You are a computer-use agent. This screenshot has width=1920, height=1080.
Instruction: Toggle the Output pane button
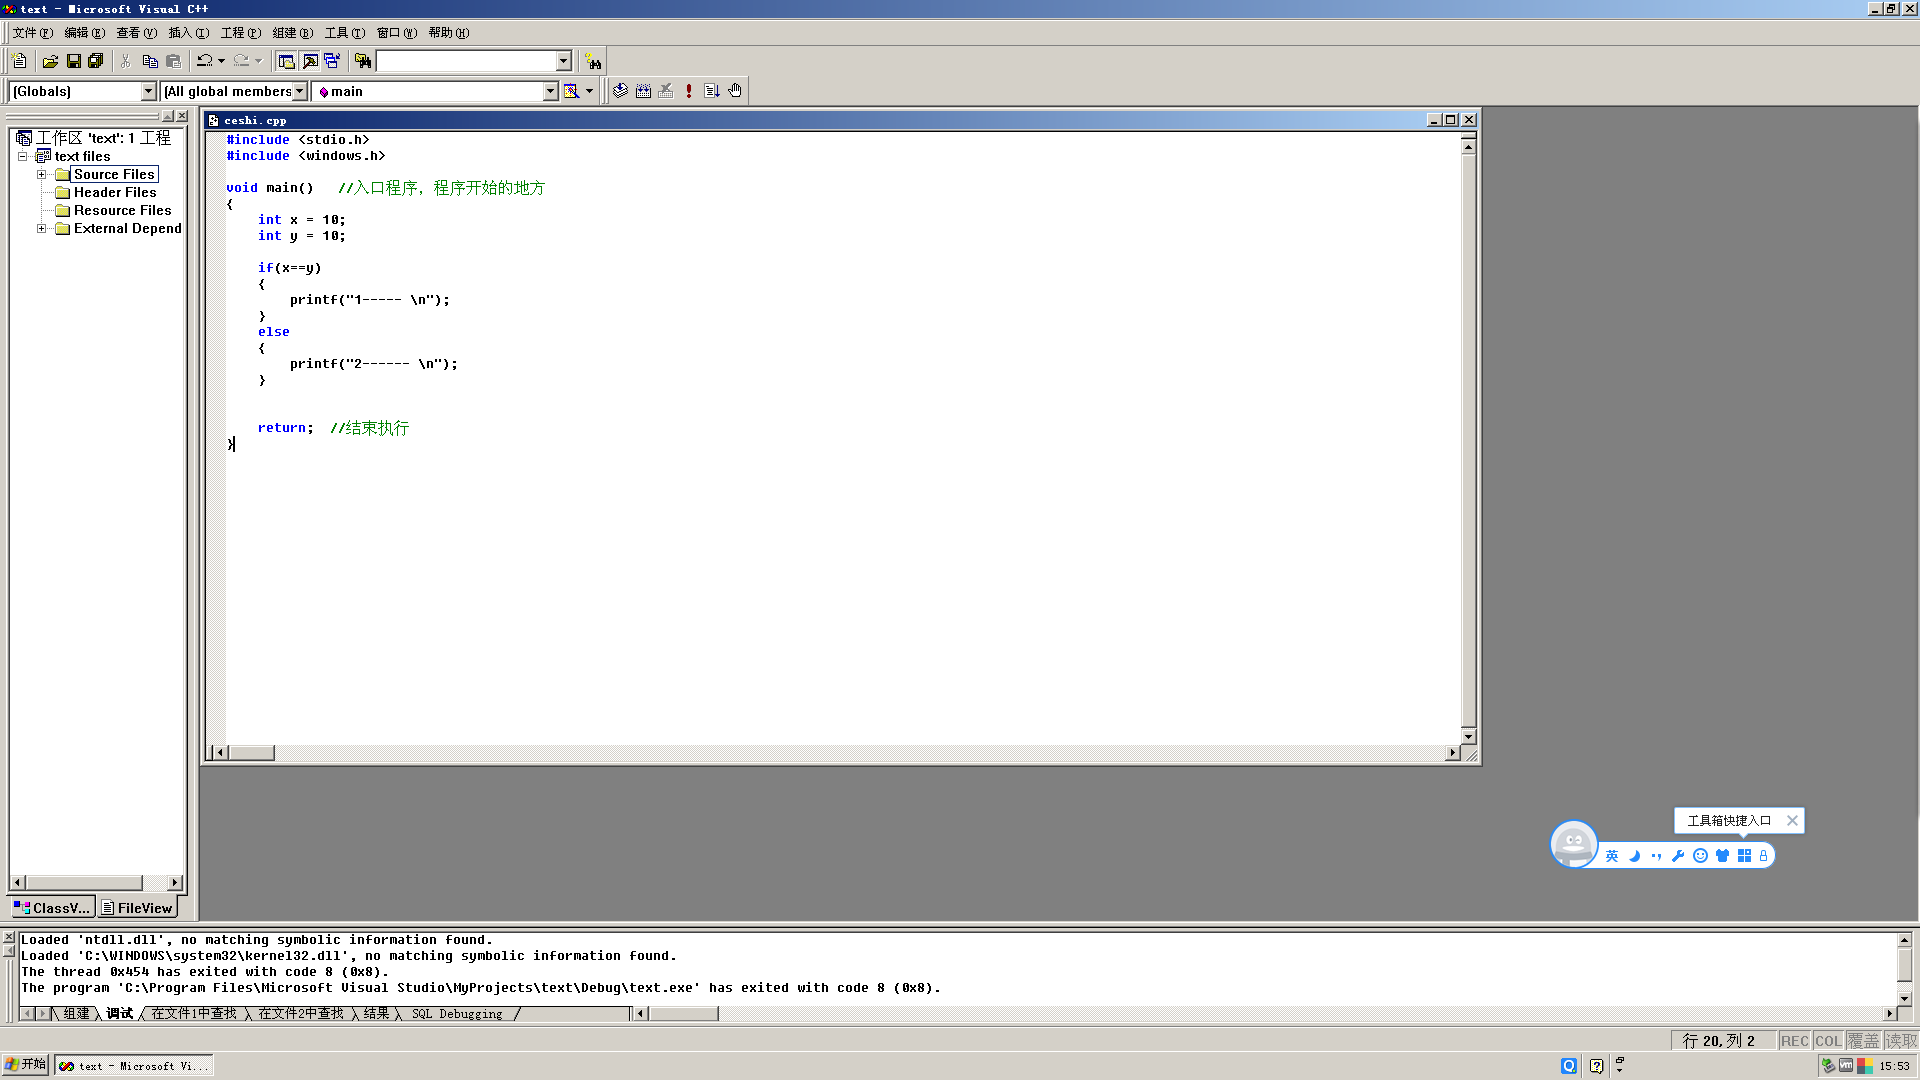click(x=310, y=61)
